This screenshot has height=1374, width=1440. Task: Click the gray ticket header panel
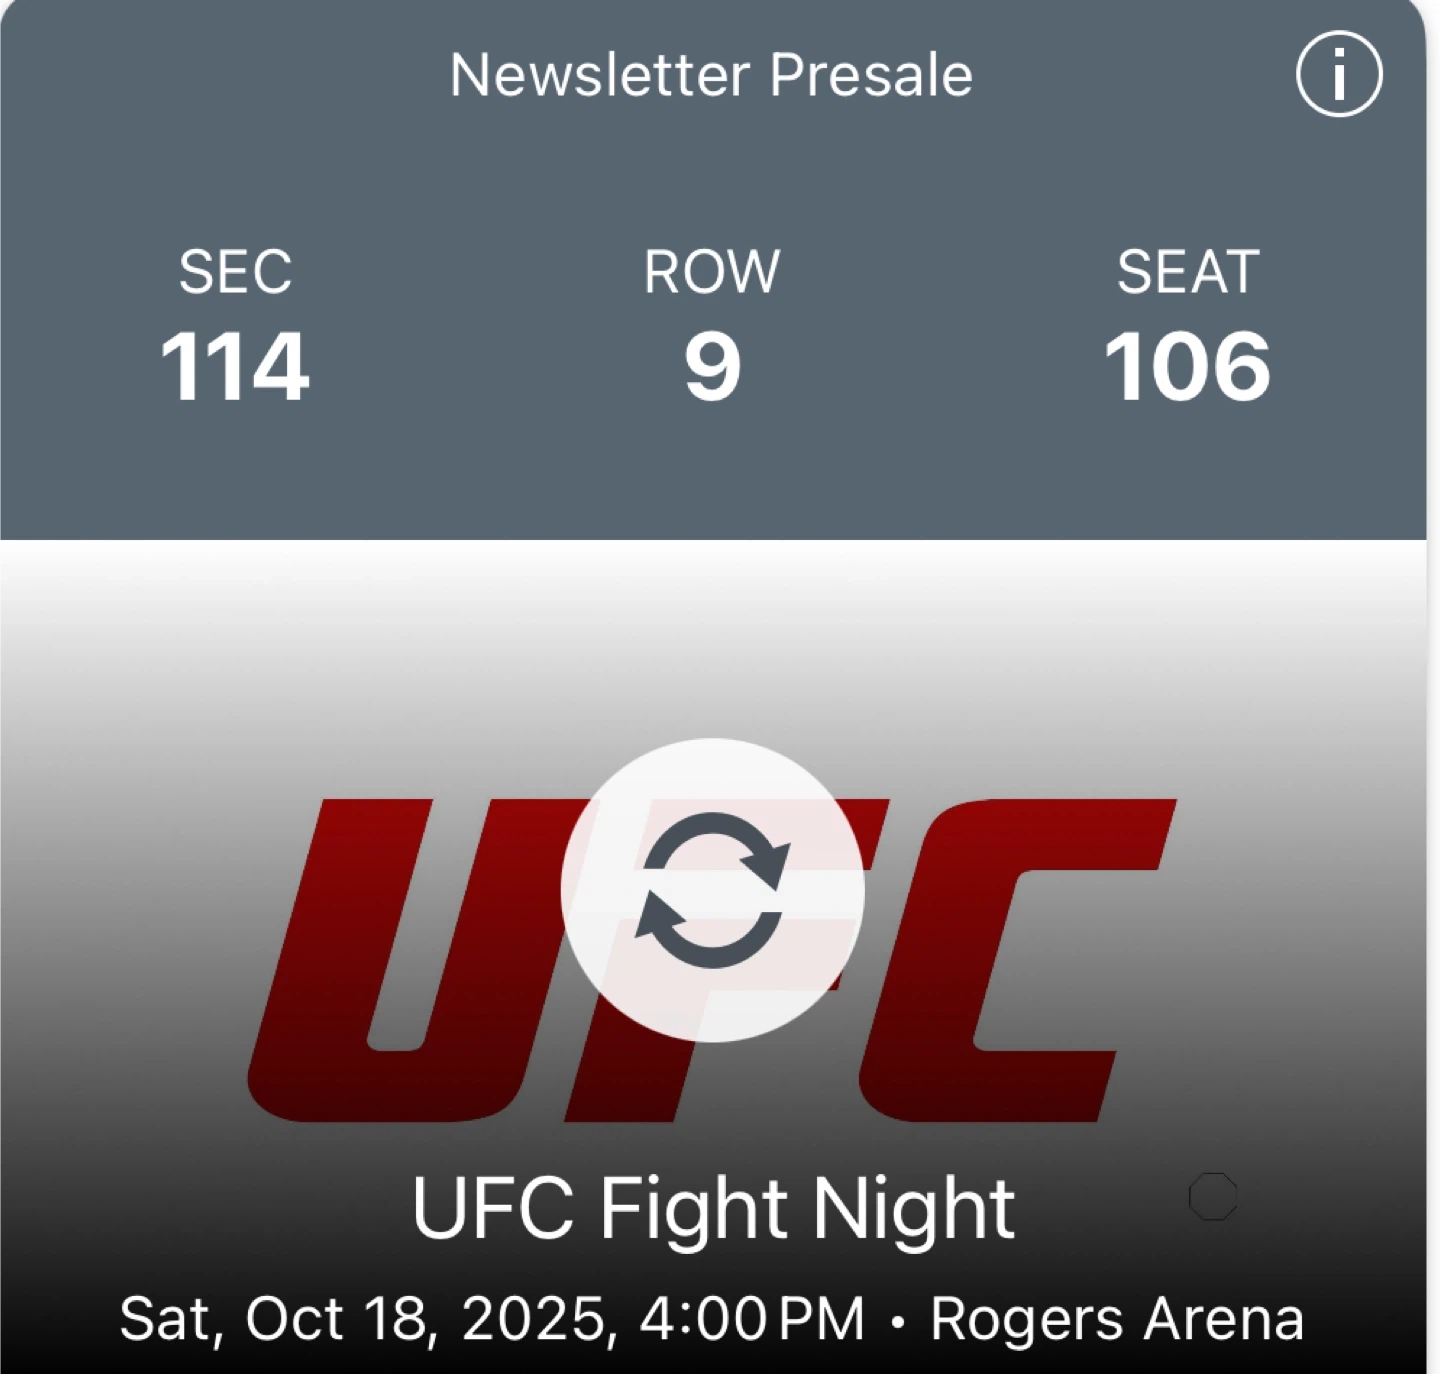pos(713,270)
